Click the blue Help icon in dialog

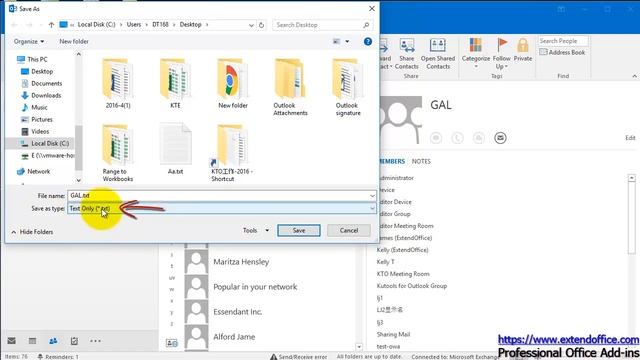pyautogui.click(x=368, y=42)
